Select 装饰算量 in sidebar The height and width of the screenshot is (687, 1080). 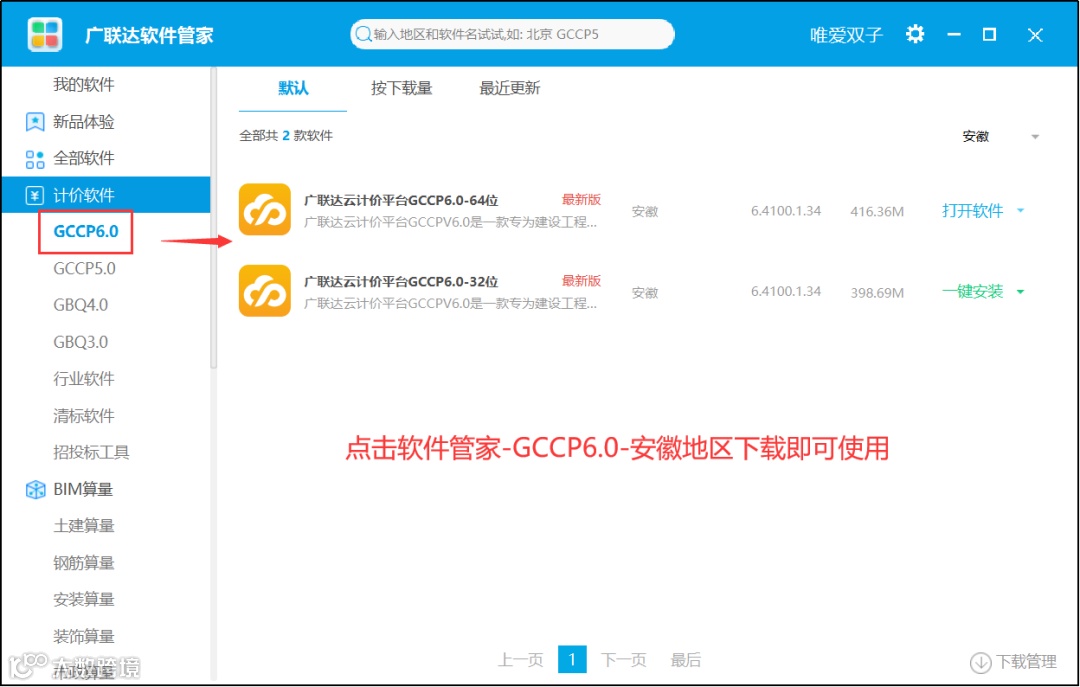(84, 637)
